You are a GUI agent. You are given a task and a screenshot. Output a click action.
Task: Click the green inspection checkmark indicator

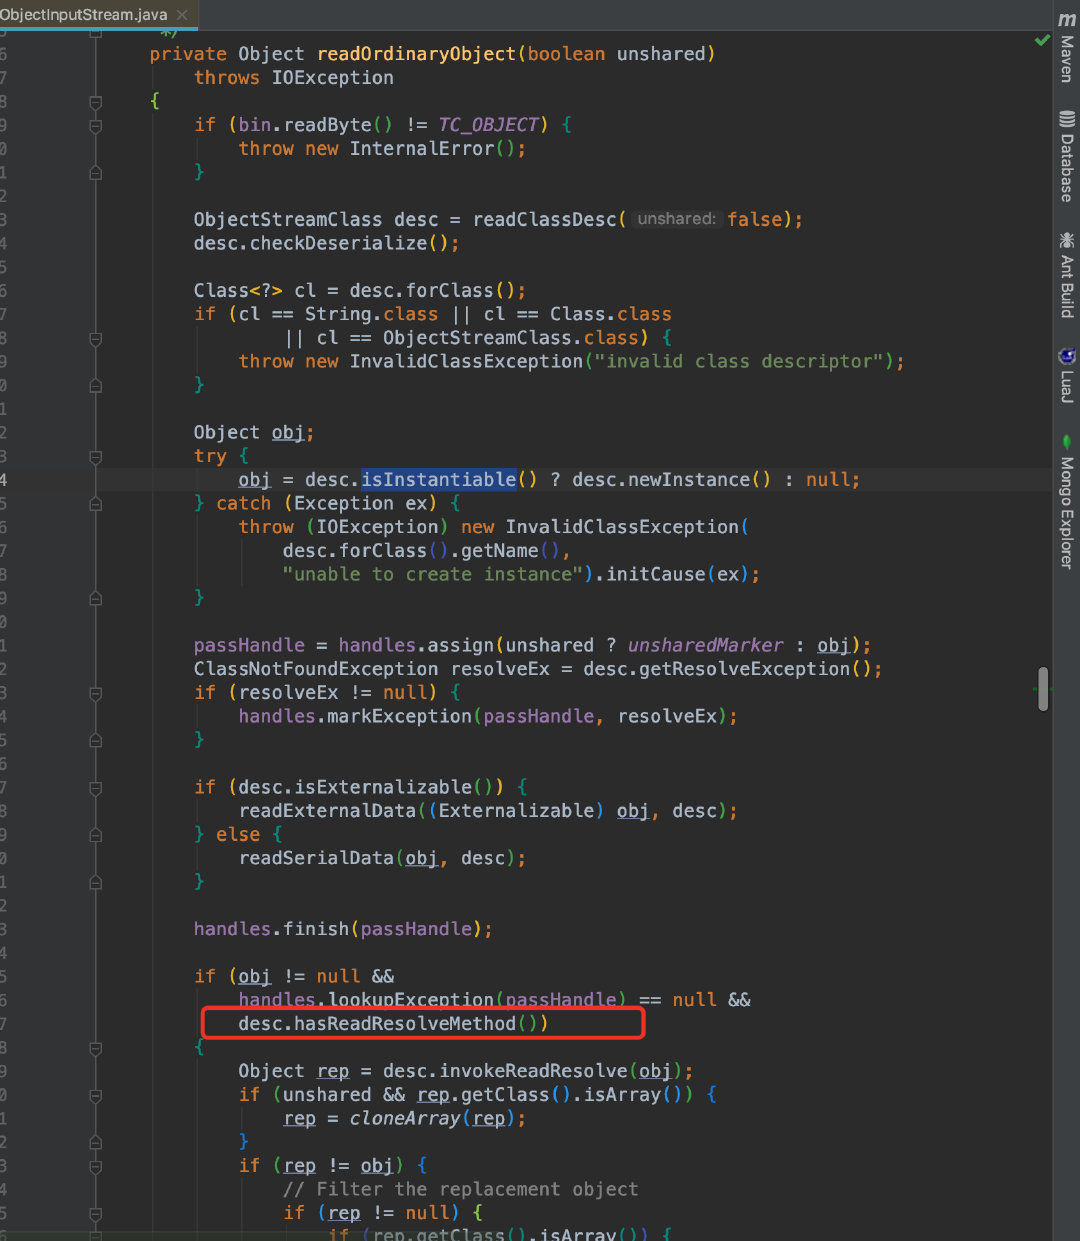pyautogui.click(x=1042, y=40)
